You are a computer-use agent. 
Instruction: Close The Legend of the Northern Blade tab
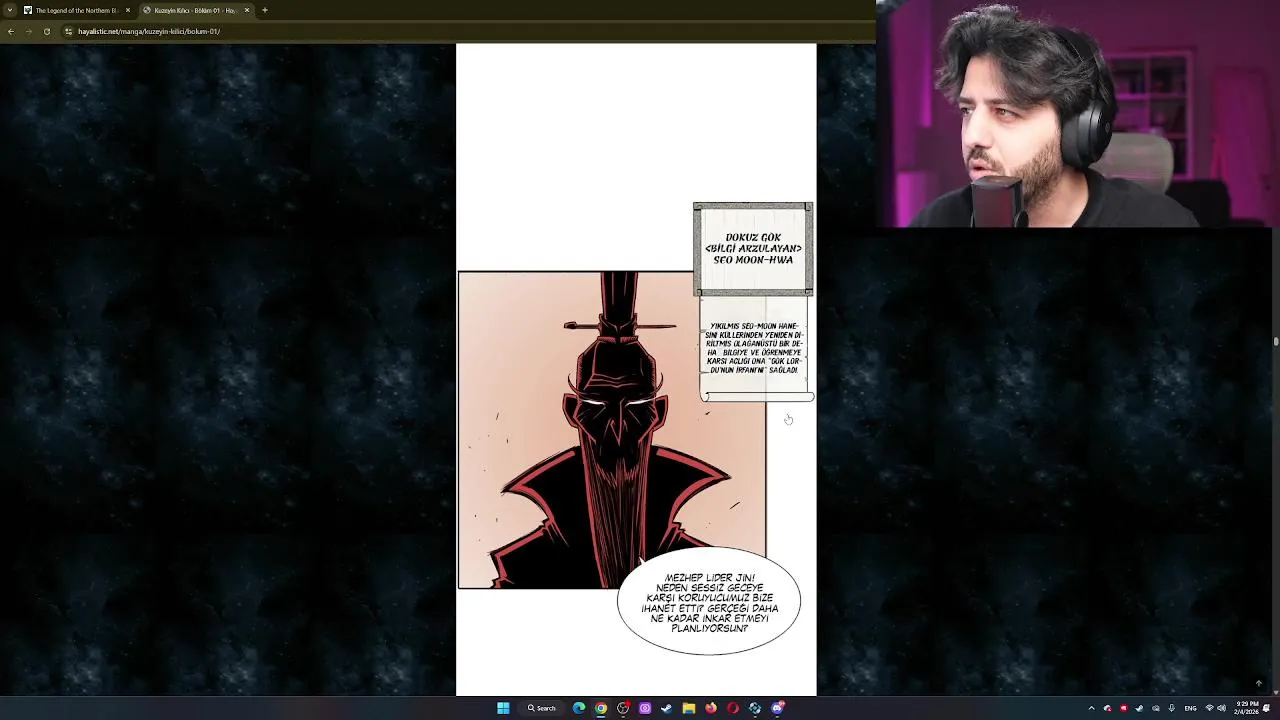point(128,10)
